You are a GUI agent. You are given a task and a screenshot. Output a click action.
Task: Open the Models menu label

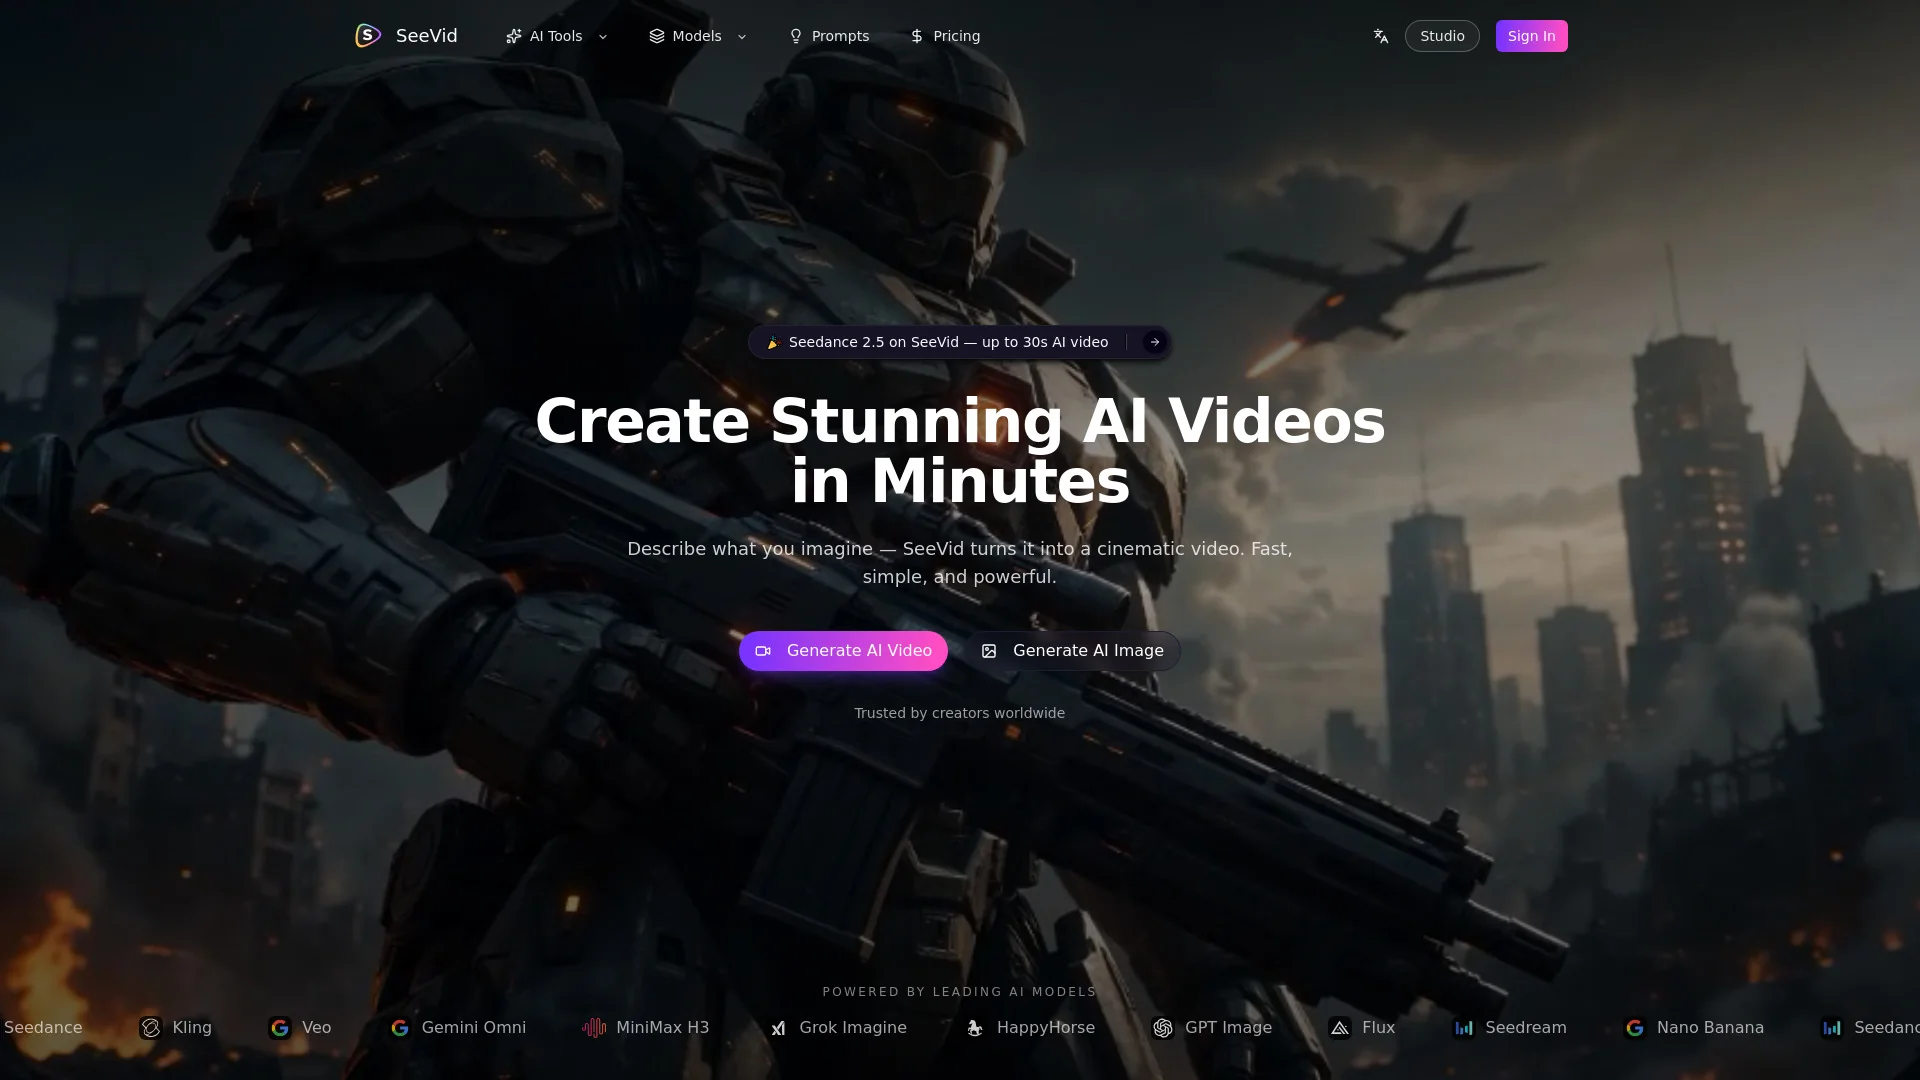point(697,36)
